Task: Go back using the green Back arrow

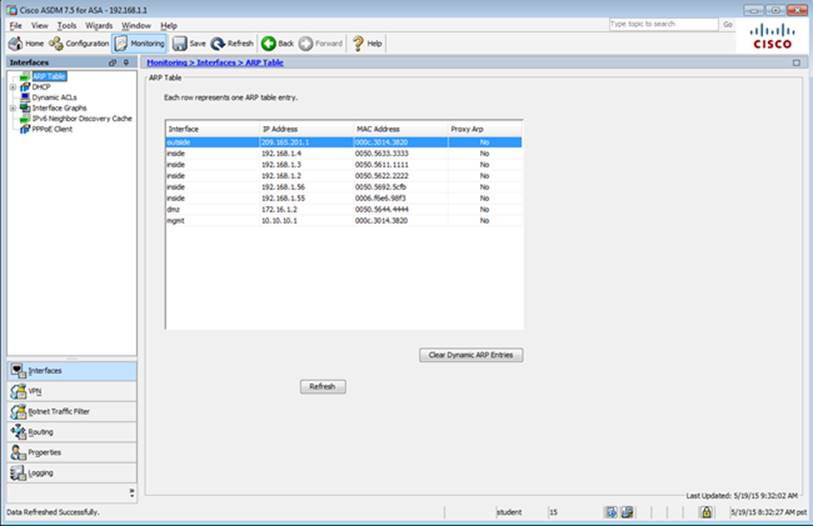Action: coord(268,44)
